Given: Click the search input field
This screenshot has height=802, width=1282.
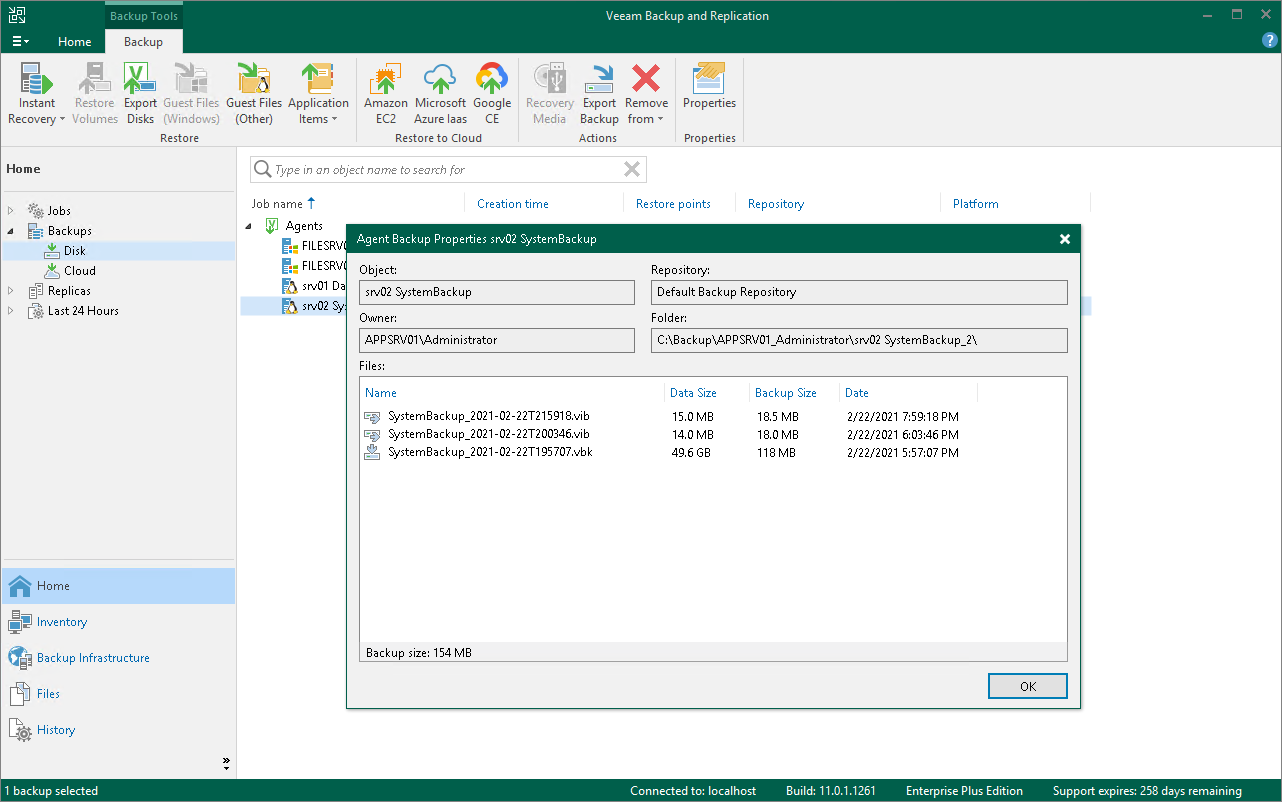Looking at the screenshot, I should (448, 170).
